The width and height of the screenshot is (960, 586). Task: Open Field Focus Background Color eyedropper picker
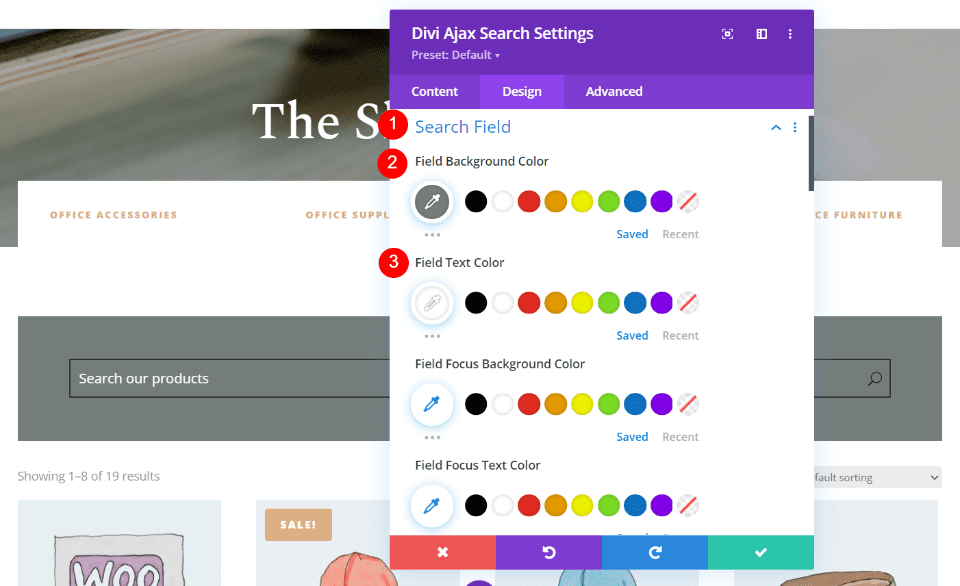click(x=432, y=404)
